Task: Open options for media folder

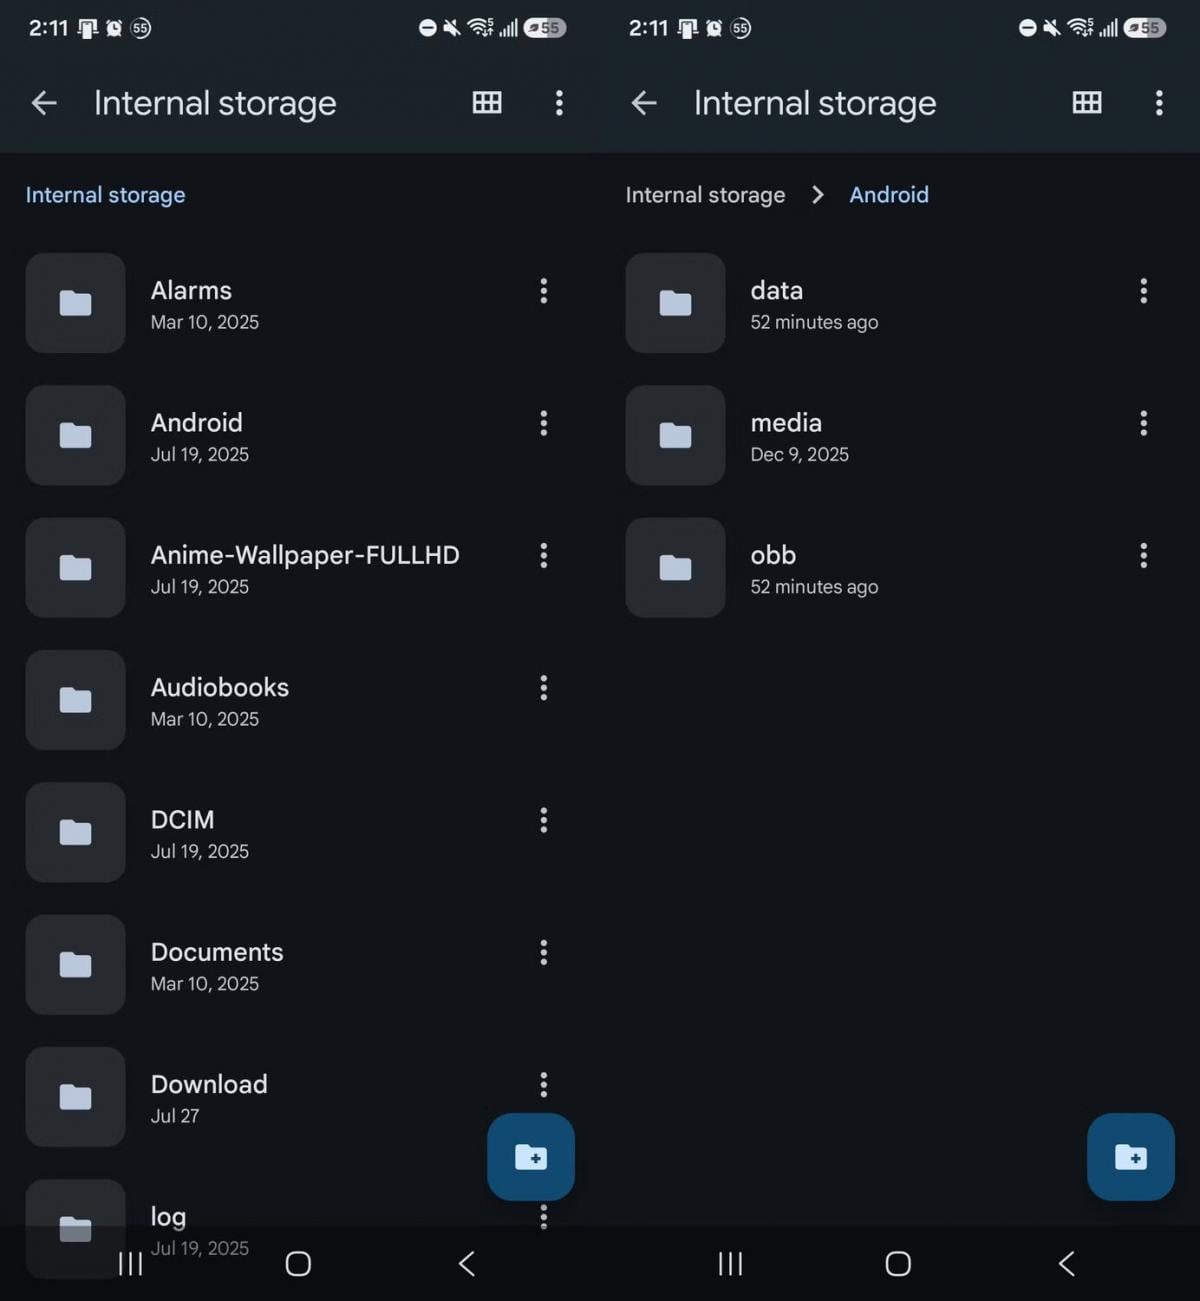Action: (1144, 423)
